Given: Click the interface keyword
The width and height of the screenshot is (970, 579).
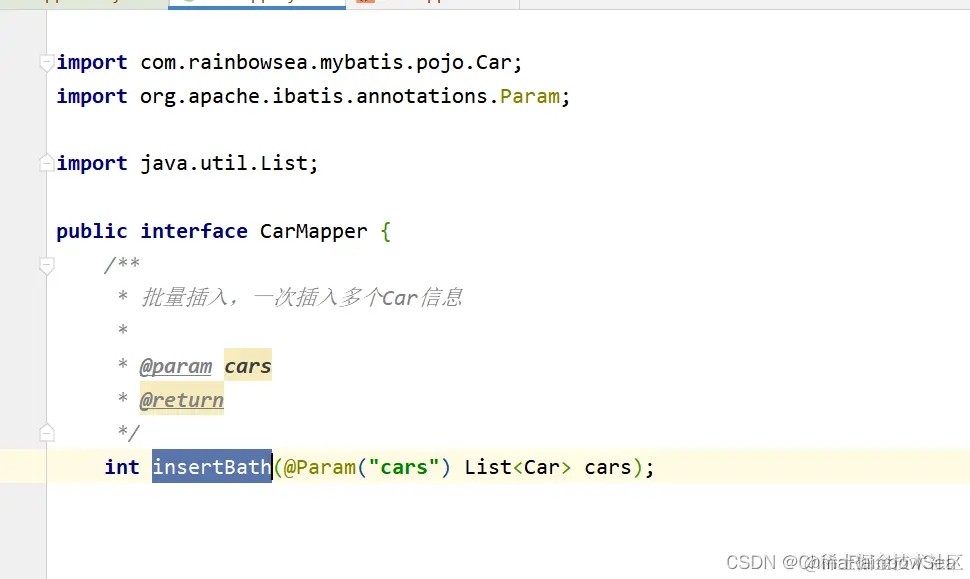Looking at the screenshot, I should tap(194, 231).
